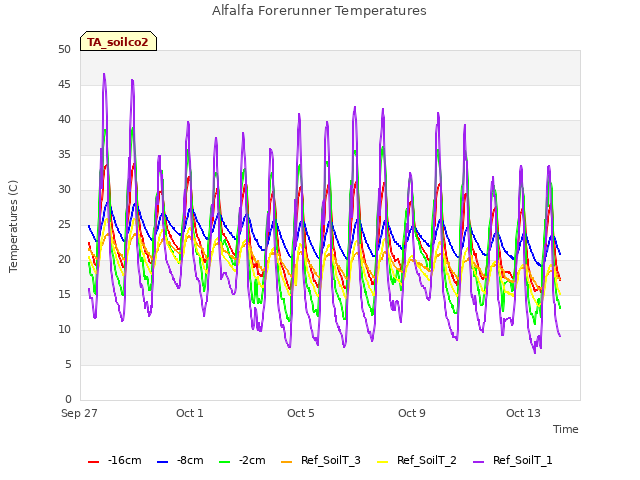Click the Oct 1 x-axis tick label
The image size is (640, 480).
pos(190,413)
